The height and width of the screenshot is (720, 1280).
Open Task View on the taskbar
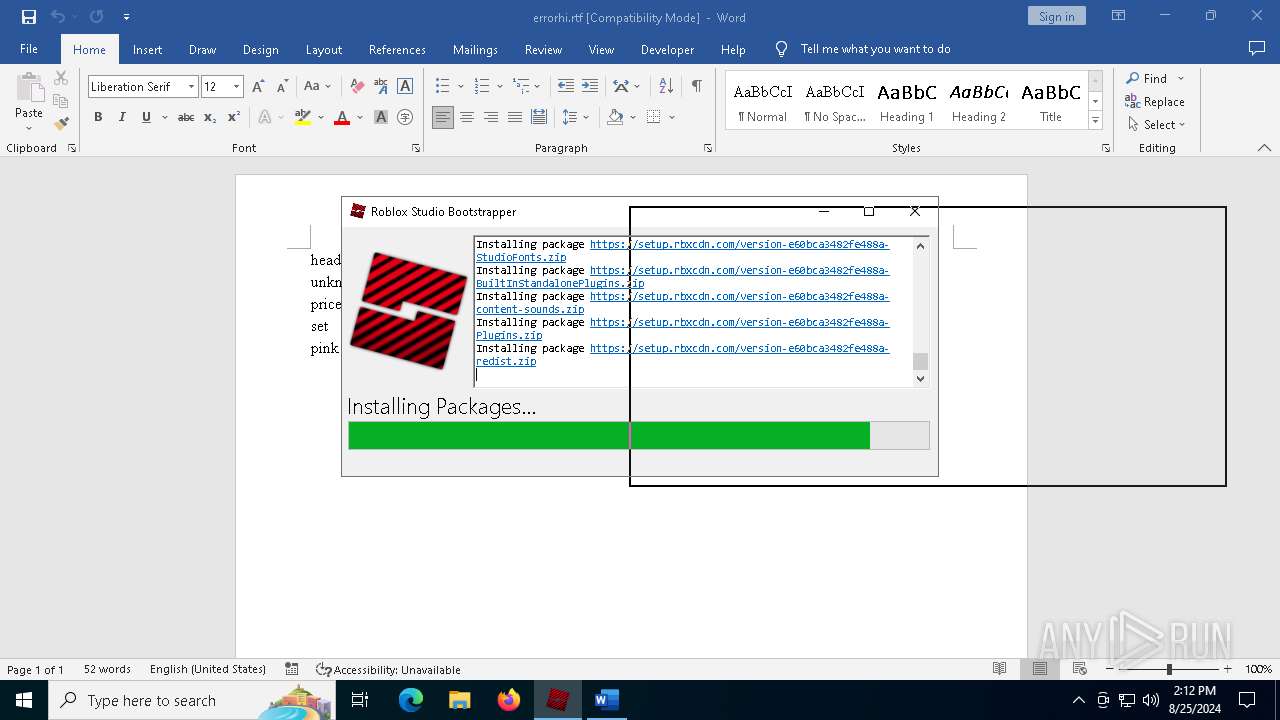pos(360,700)
